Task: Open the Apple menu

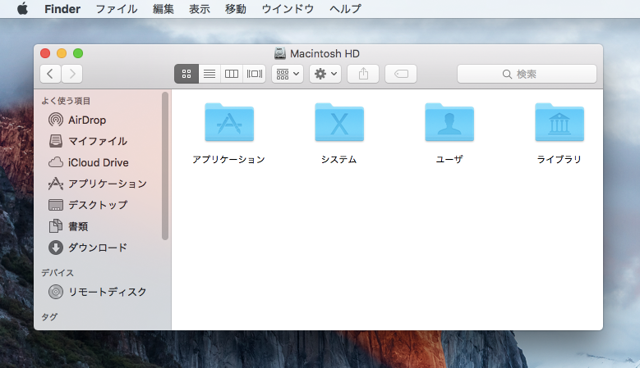Action: (22, 9)
